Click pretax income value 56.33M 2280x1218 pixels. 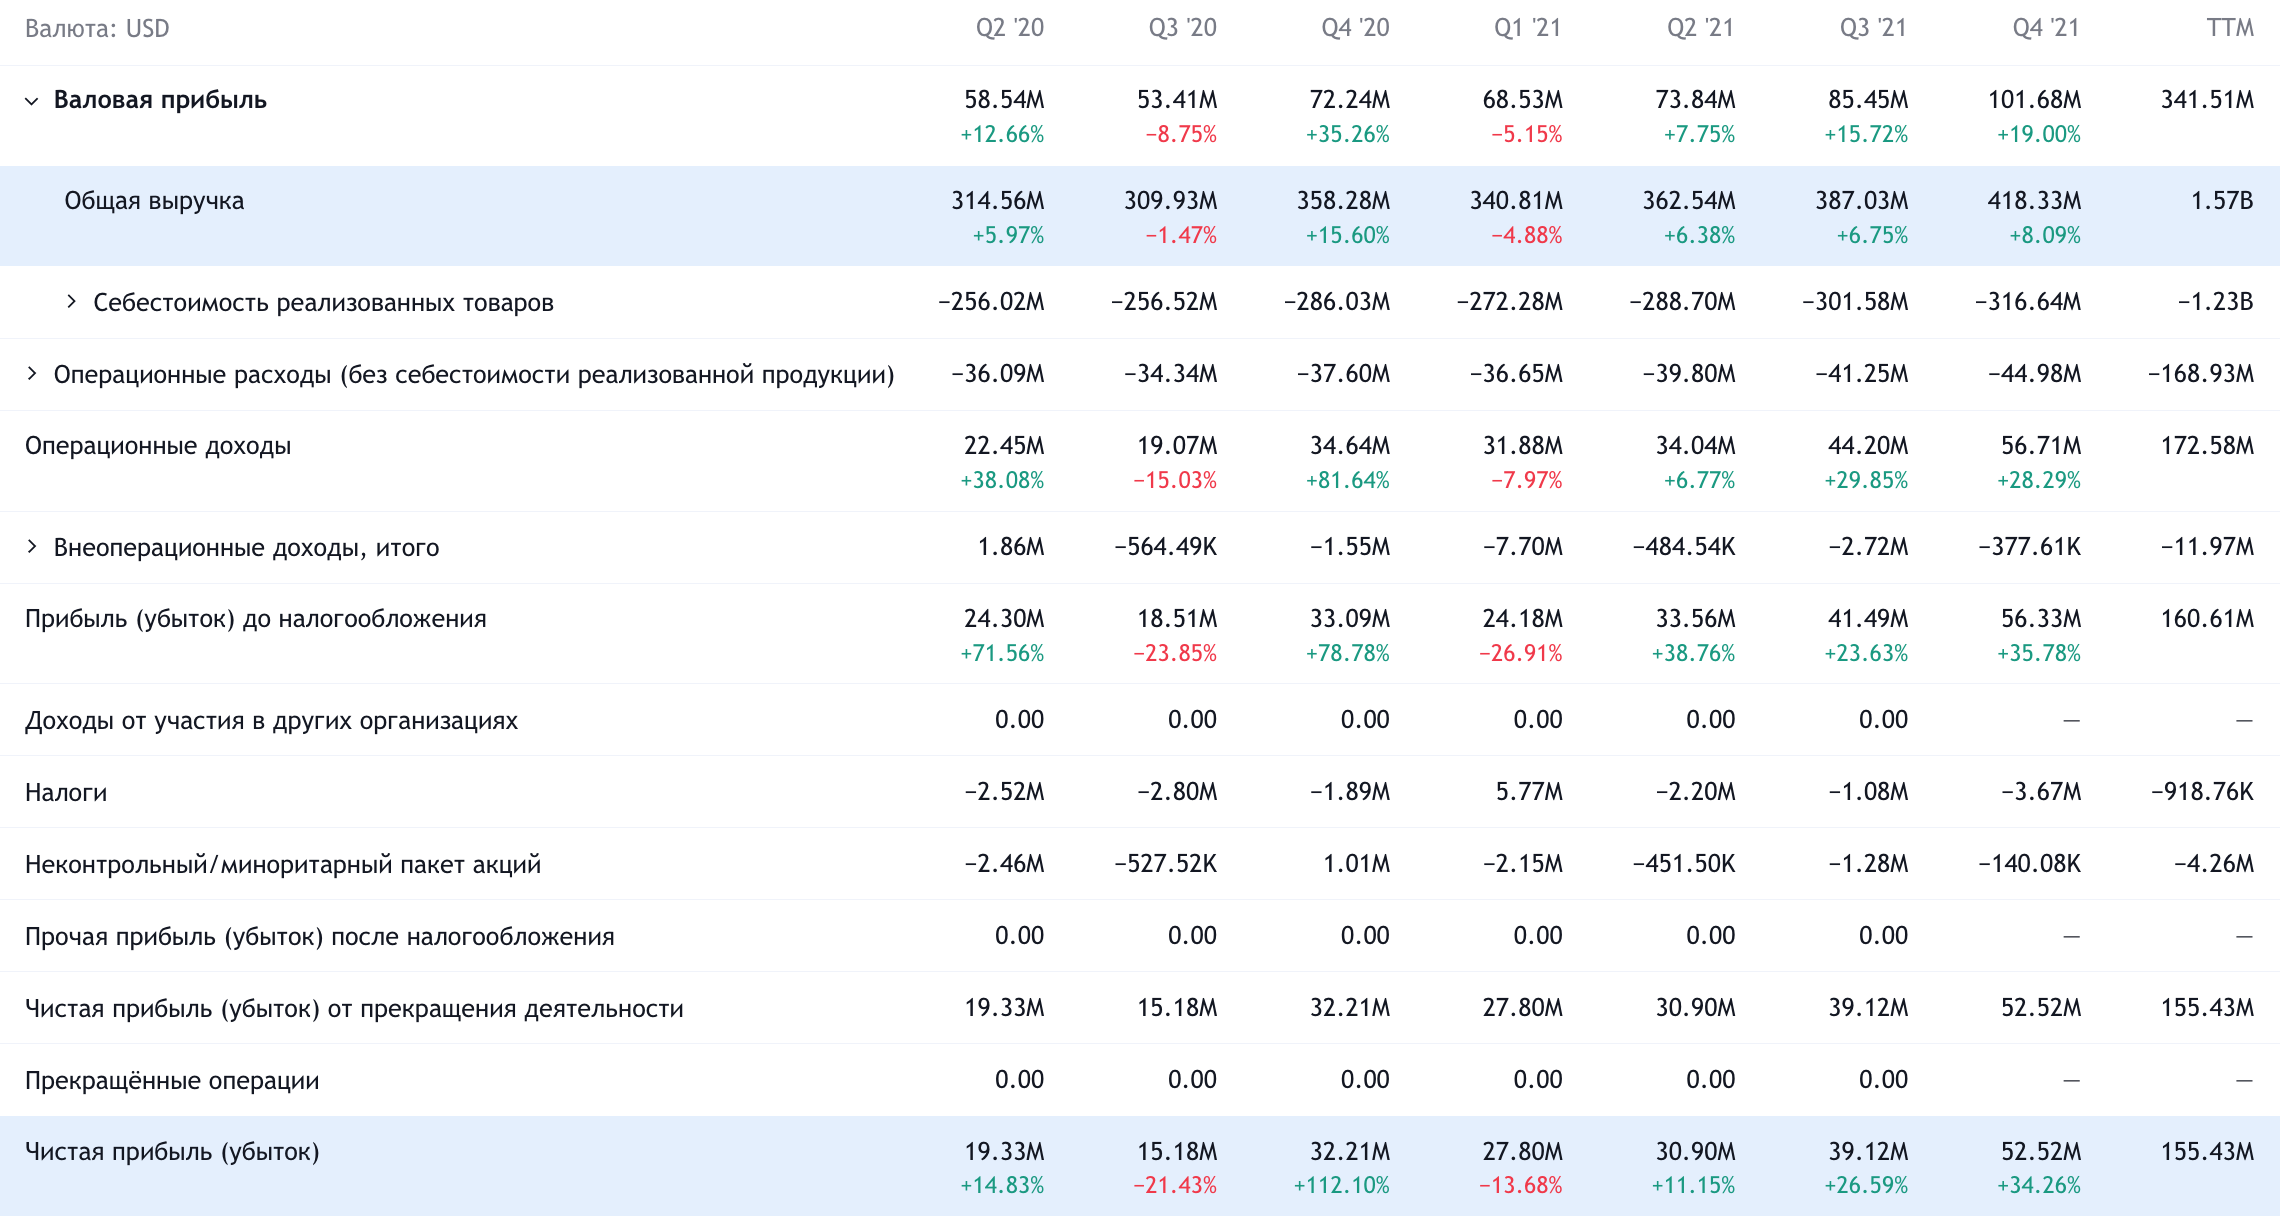(2041, 619)
